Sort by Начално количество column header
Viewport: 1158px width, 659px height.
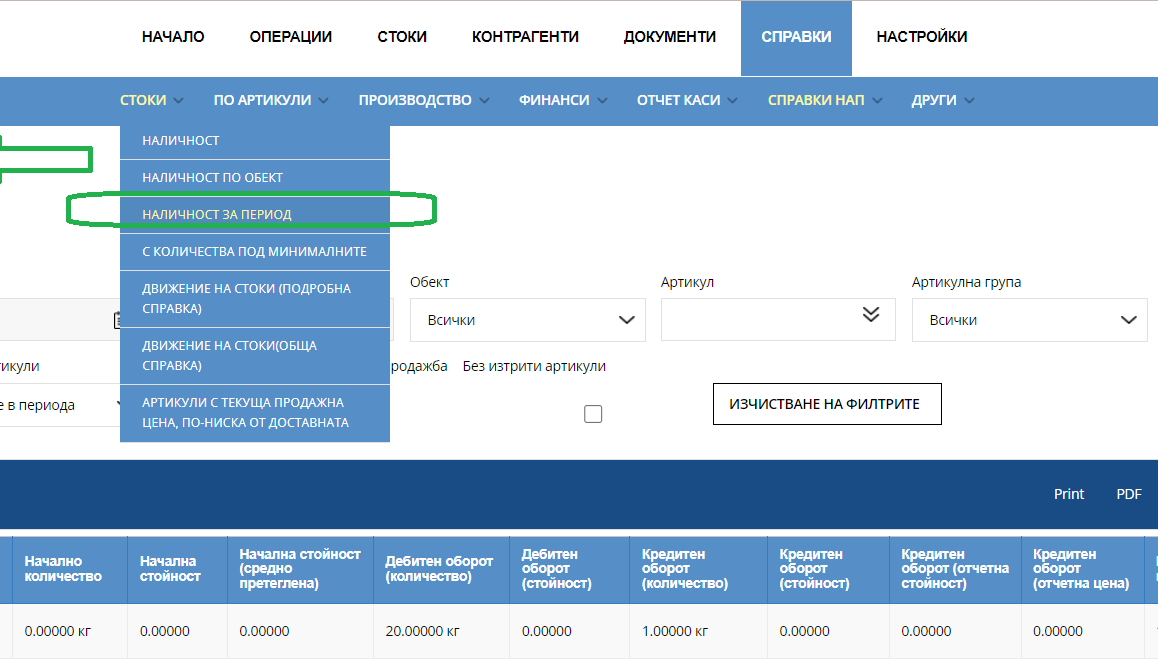pos(69,569)
